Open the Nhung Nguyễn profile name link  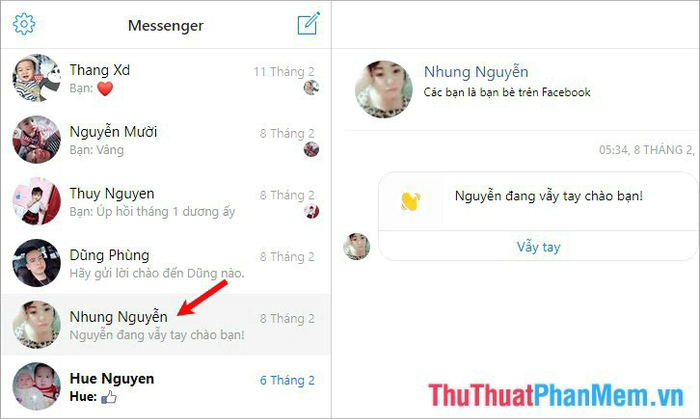coord(476,71)
